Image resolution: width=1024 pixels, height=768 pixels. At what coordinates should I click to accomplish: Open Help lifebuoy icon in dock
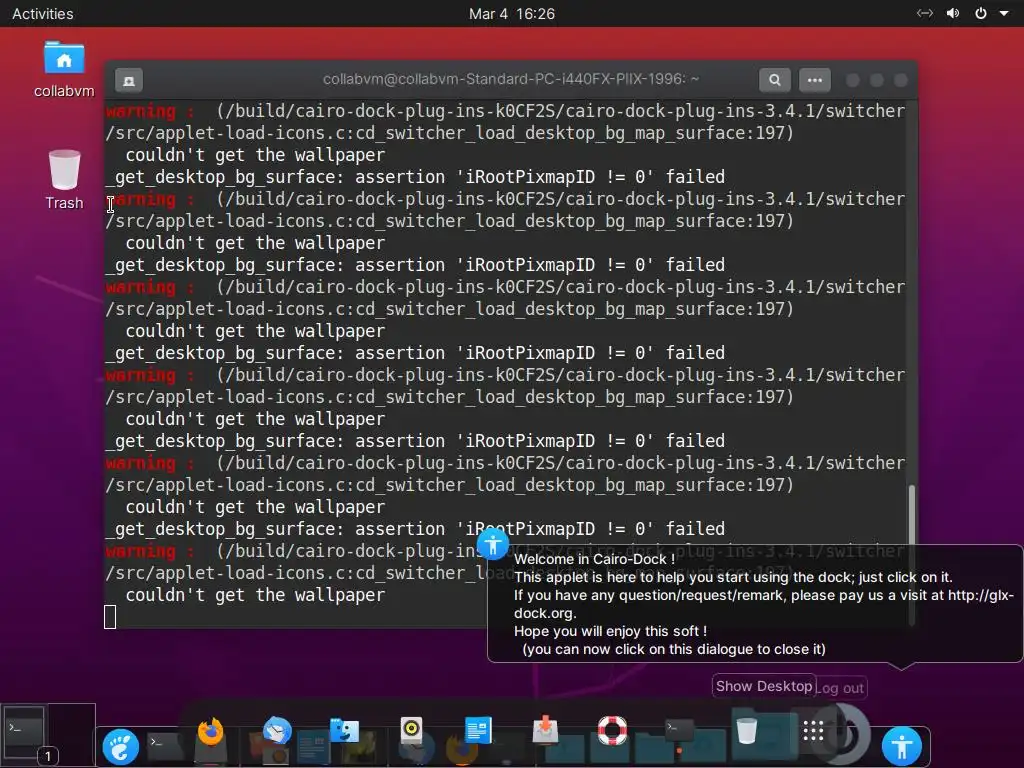[x=612, y=730]
